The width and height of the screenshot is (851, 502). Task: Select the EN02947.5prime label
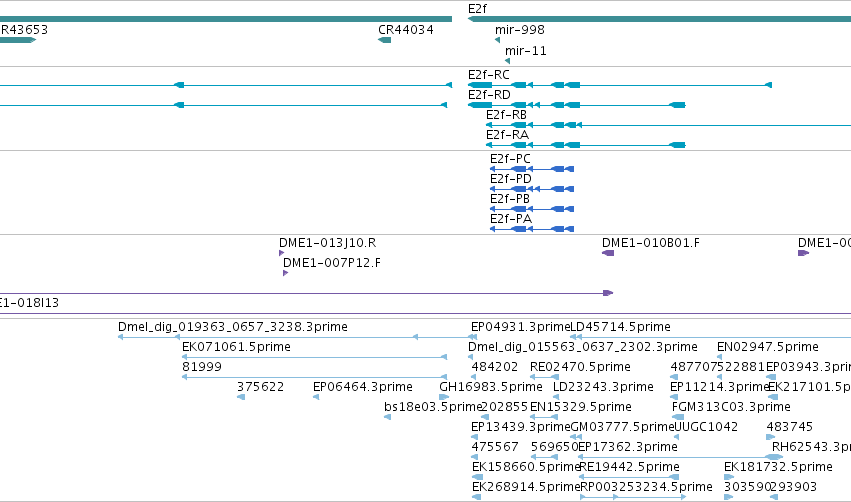point(767,347)
